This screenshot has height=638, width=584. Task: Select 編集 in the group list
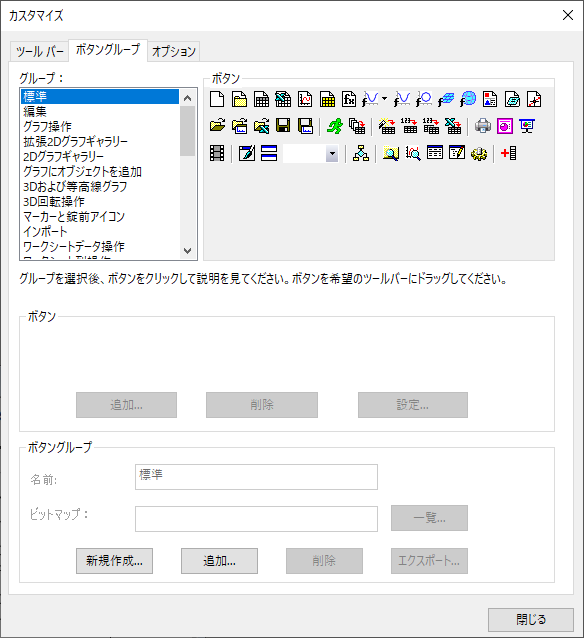coord(100,111)
